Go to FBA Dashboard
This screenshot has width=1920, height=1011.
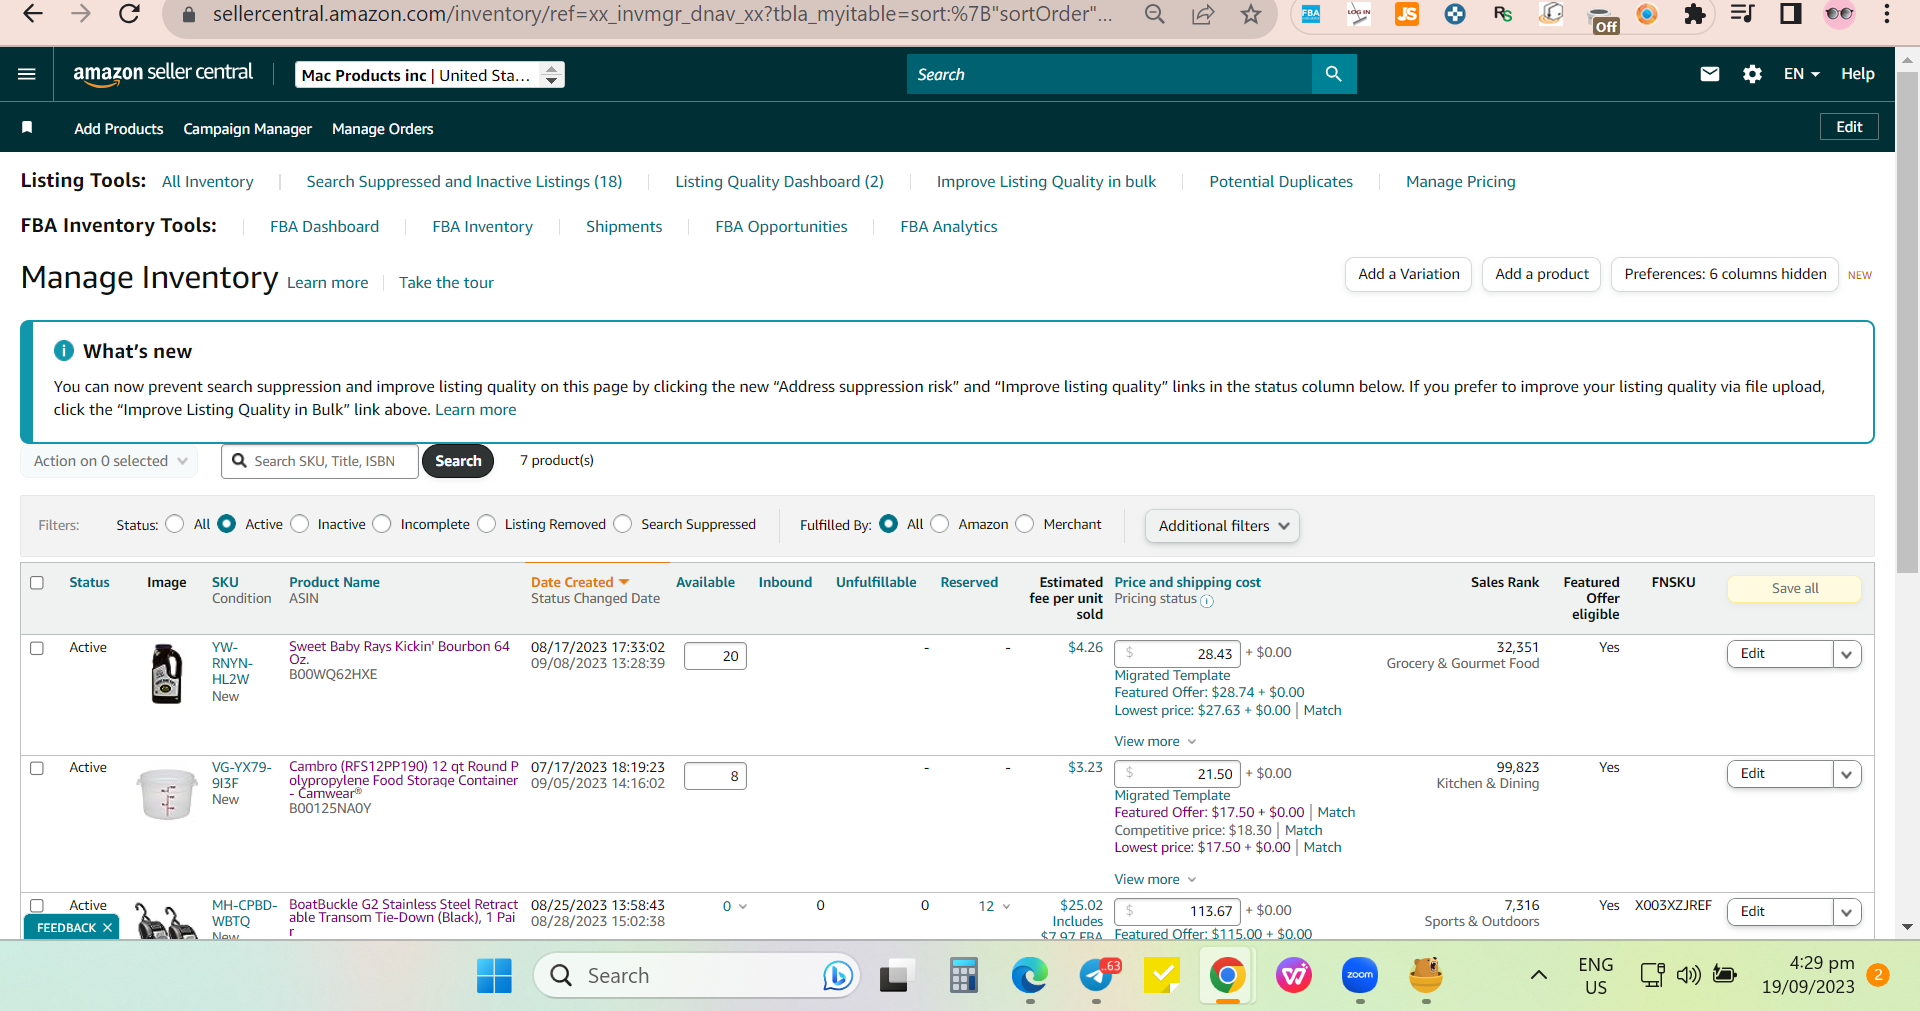[x=325, y=227]
